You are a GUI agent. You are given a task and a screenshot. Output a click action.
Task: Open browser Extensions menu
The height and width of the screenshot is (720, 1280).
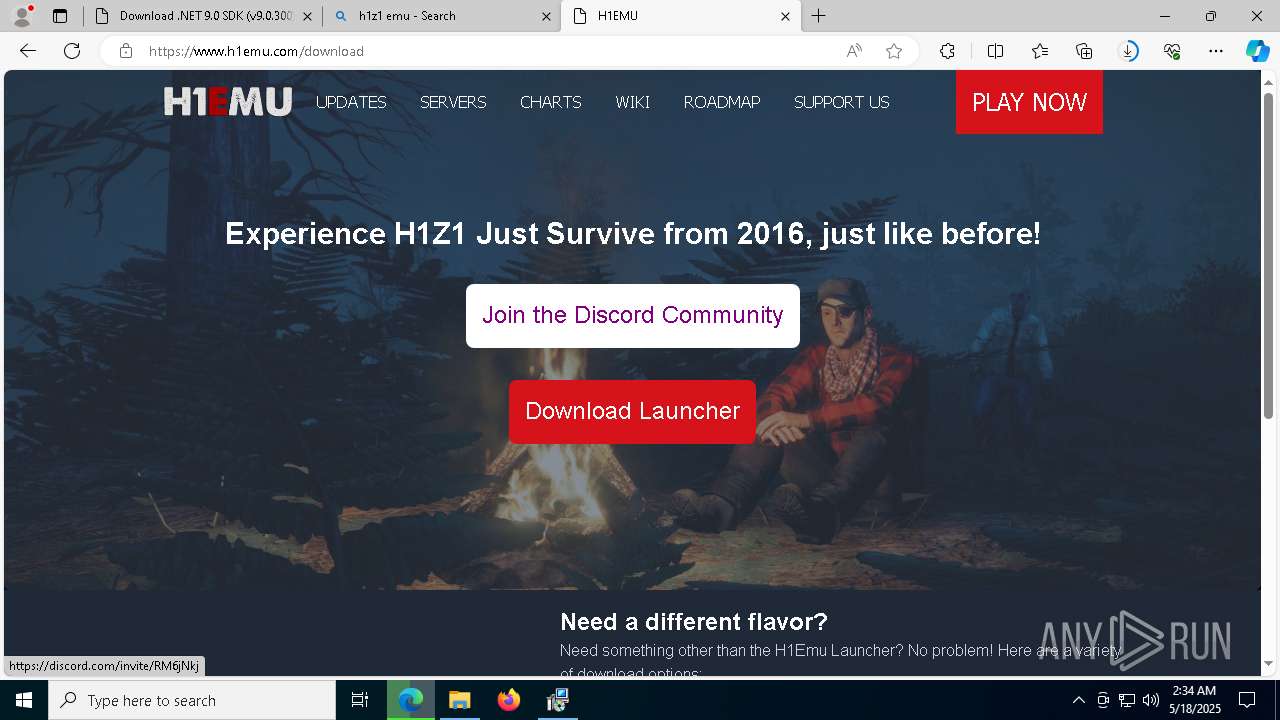click(947, 51)
